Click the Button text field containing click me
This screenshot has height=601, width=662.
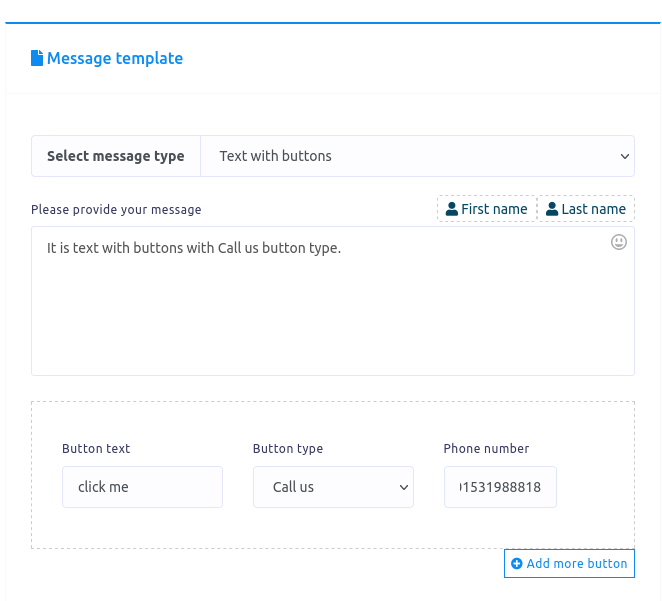[x=142, y=487]
